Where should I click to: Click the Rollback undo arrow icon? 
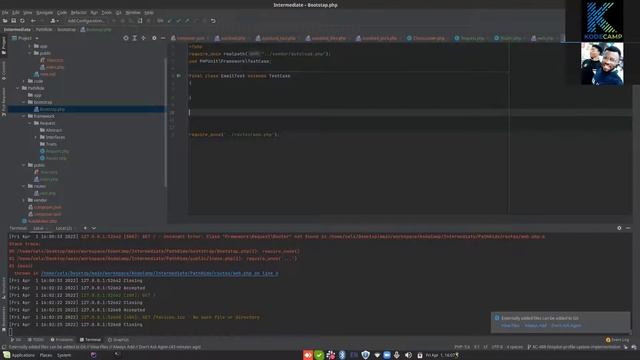(213, 21)
